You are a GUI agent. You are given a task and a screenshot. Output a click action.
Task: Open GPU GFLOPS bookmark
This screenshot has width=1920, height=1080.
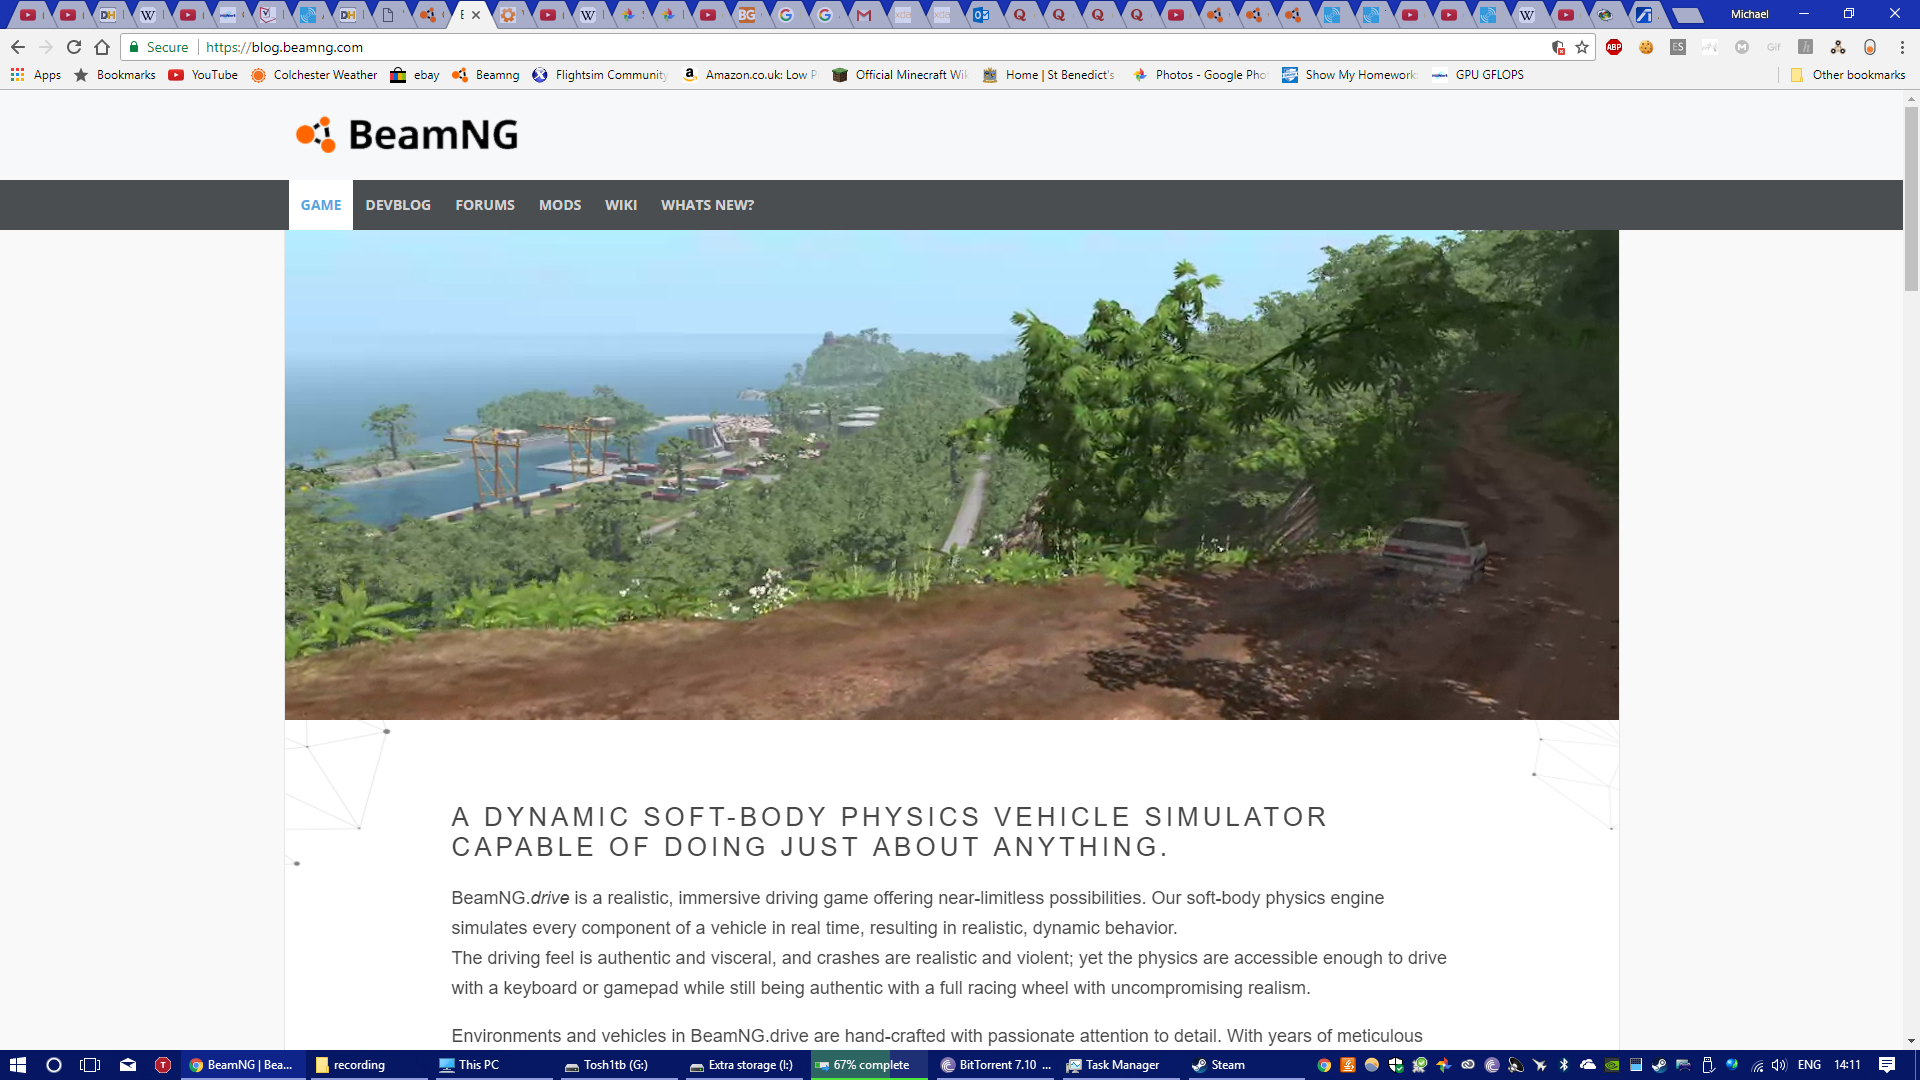point(1478,75)
